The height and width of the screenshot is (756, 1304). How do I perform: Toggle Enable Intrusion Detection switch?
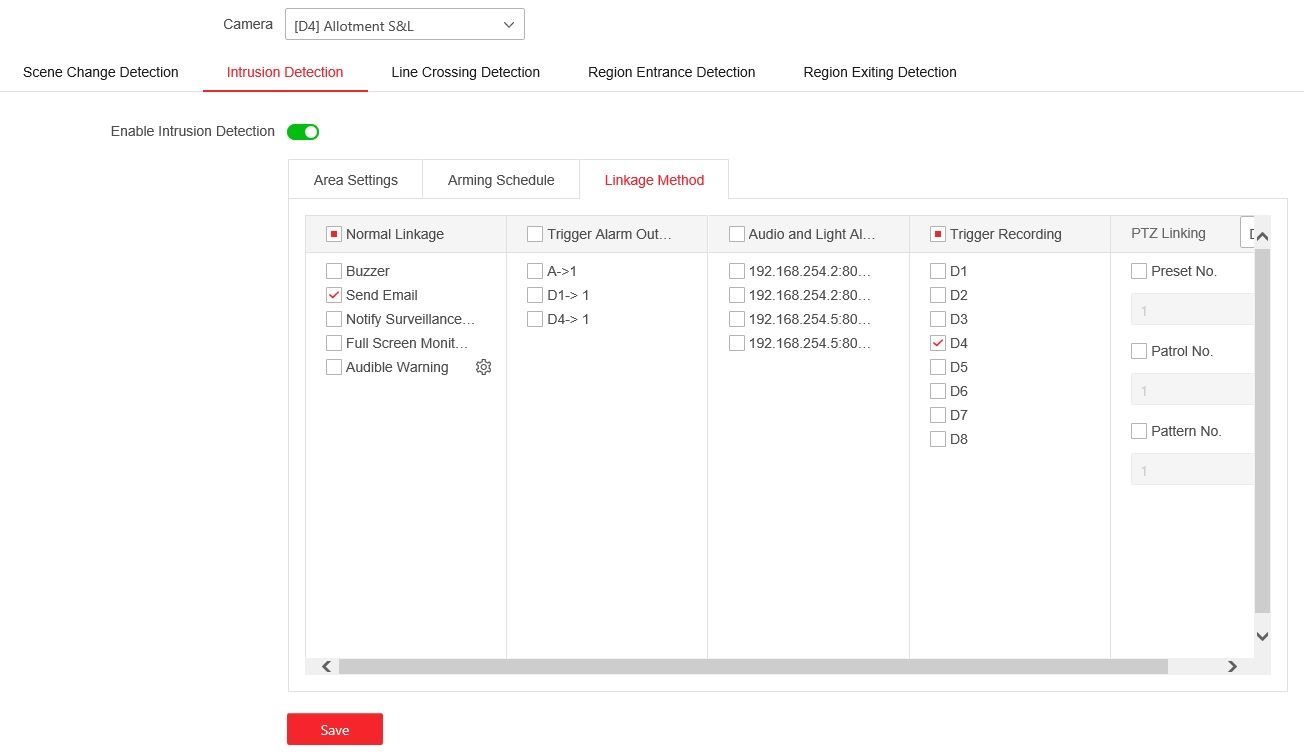point(303,132)
